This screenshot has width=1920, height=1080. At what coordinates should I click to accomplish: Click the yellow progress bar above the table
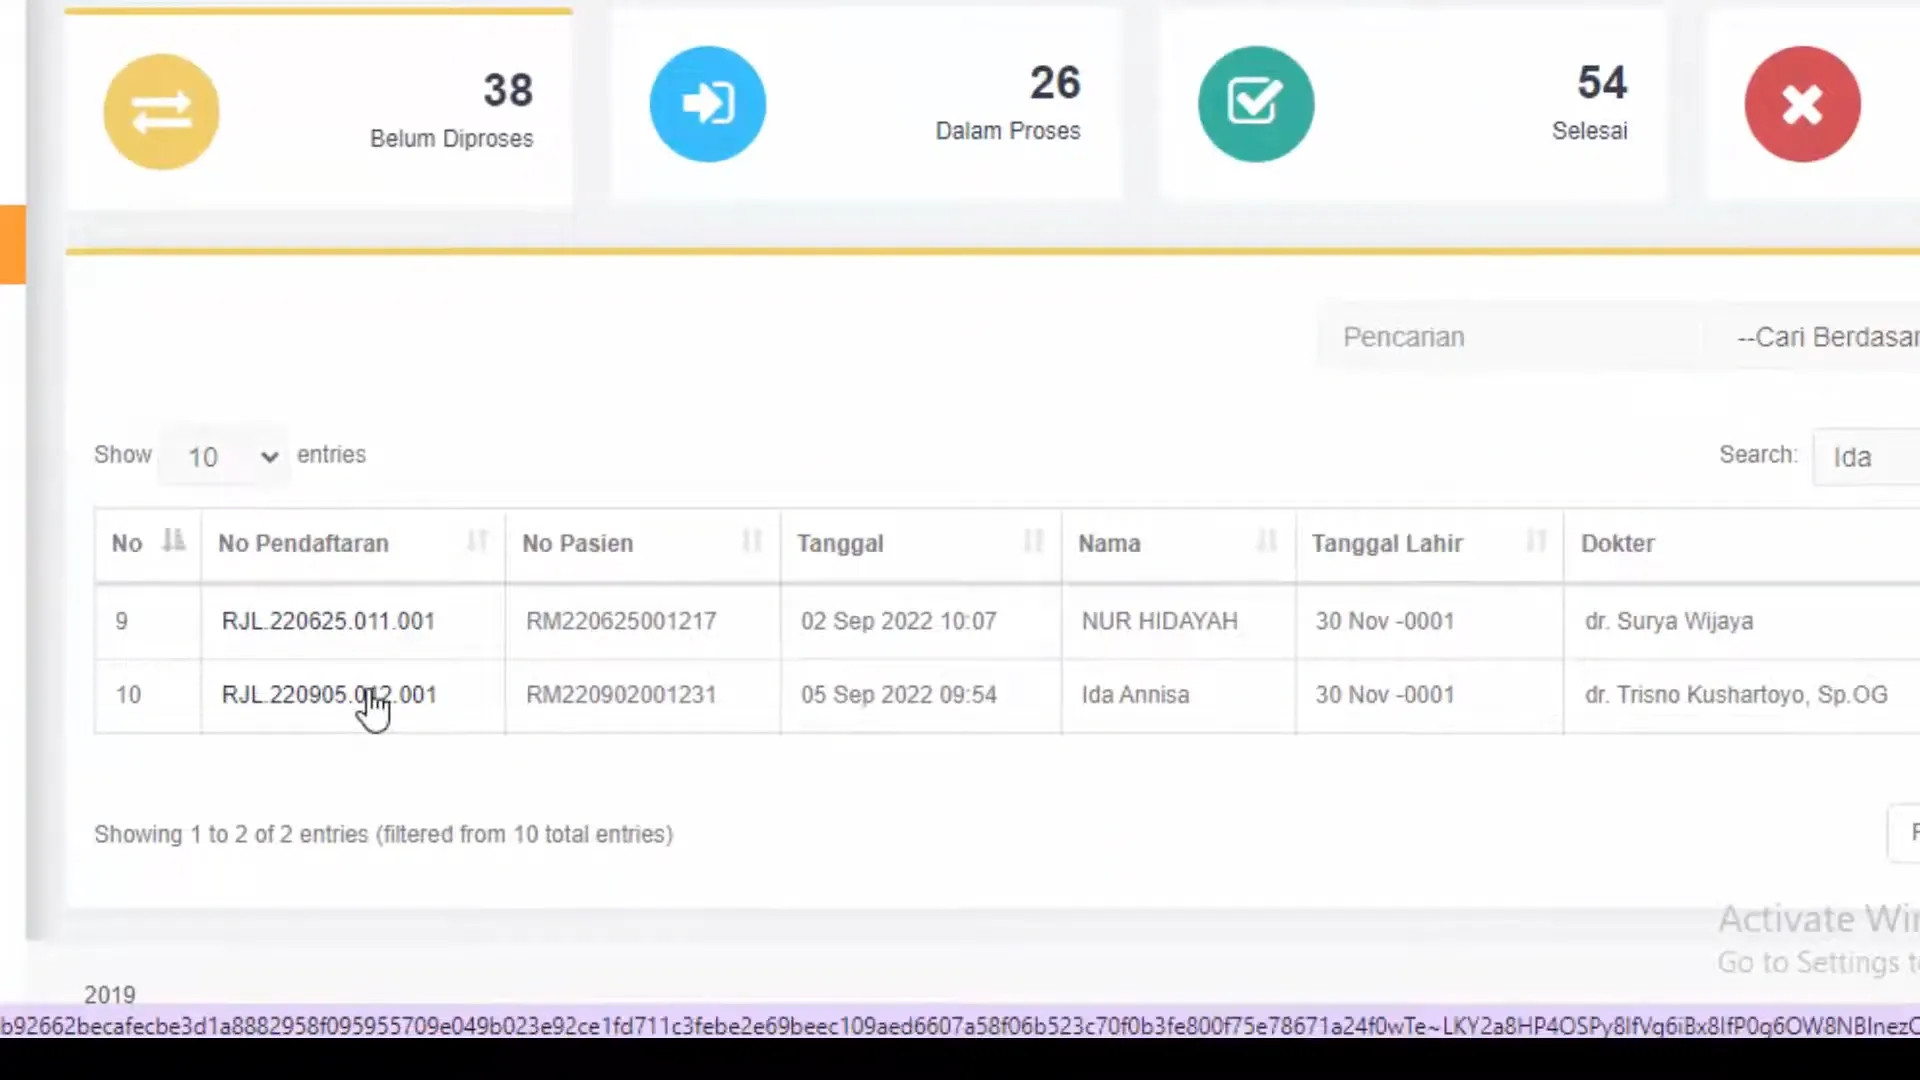[960, 251]
